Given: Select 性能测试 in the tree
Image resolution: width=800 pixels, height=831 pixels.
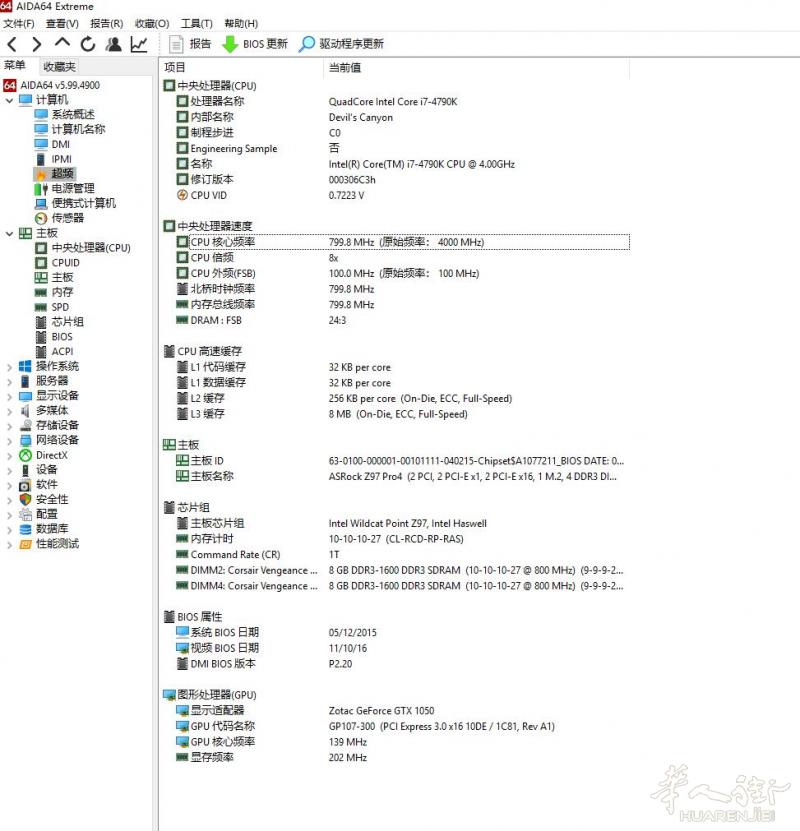Looking at the screenshot, I should pyautogui.click(x=49, y=544).
